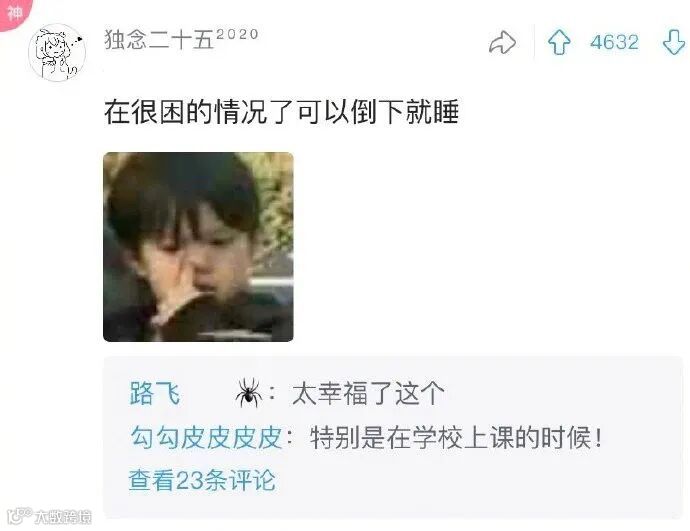The width and height of the screenshot is (690, 531).
Task: Upvote the comment with the up arrow
Action: click(x=559, y=43)
